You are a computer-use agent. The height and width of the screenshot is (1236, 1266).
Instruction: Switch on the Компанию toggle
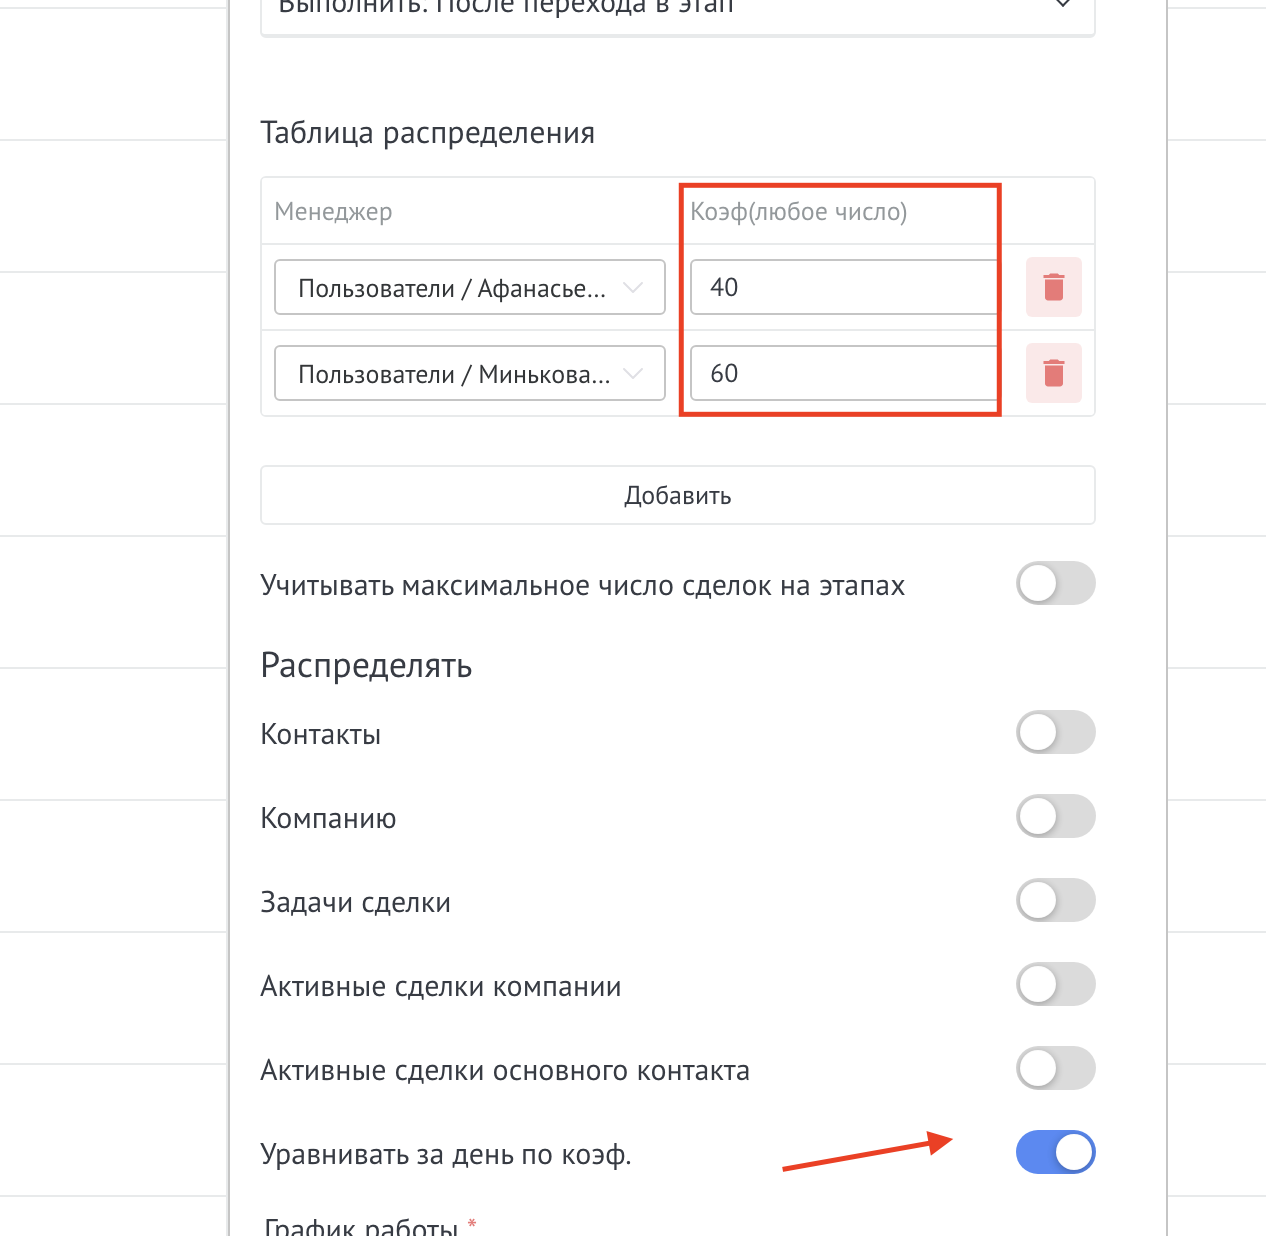click(1055, 817)
